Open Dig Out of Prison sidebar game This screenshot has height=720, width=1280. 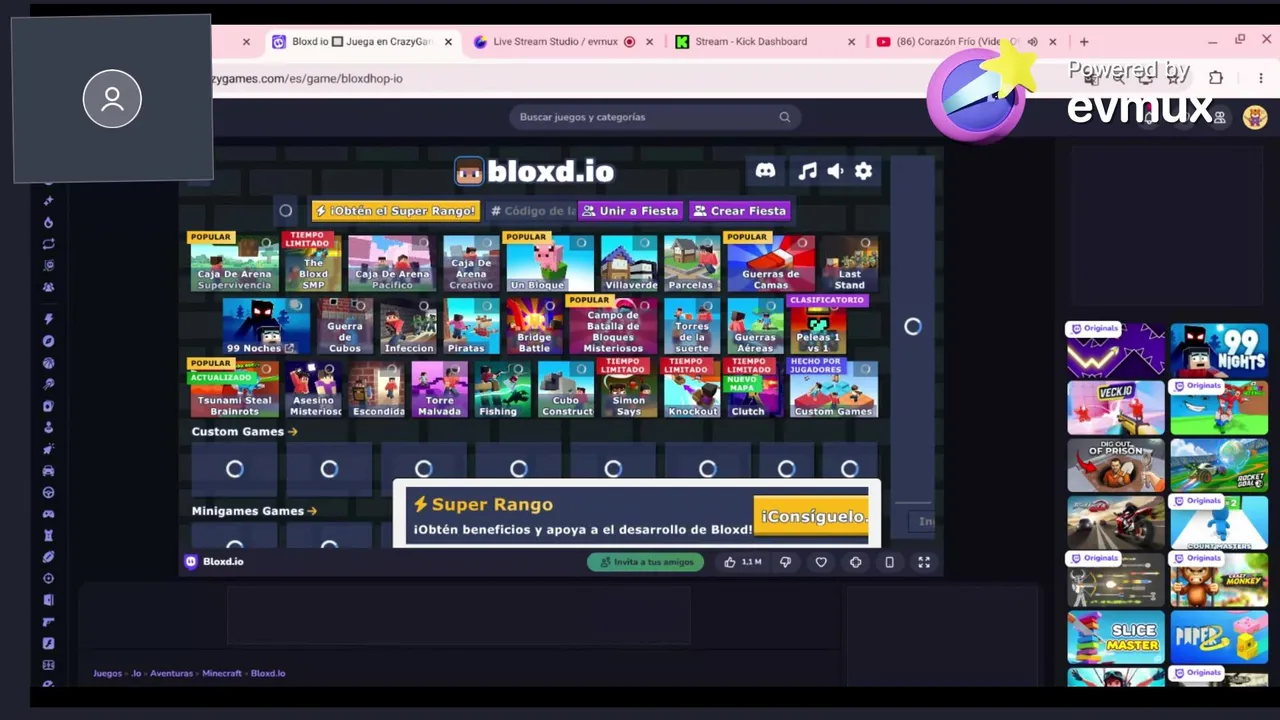click(x=1116, y=465)
